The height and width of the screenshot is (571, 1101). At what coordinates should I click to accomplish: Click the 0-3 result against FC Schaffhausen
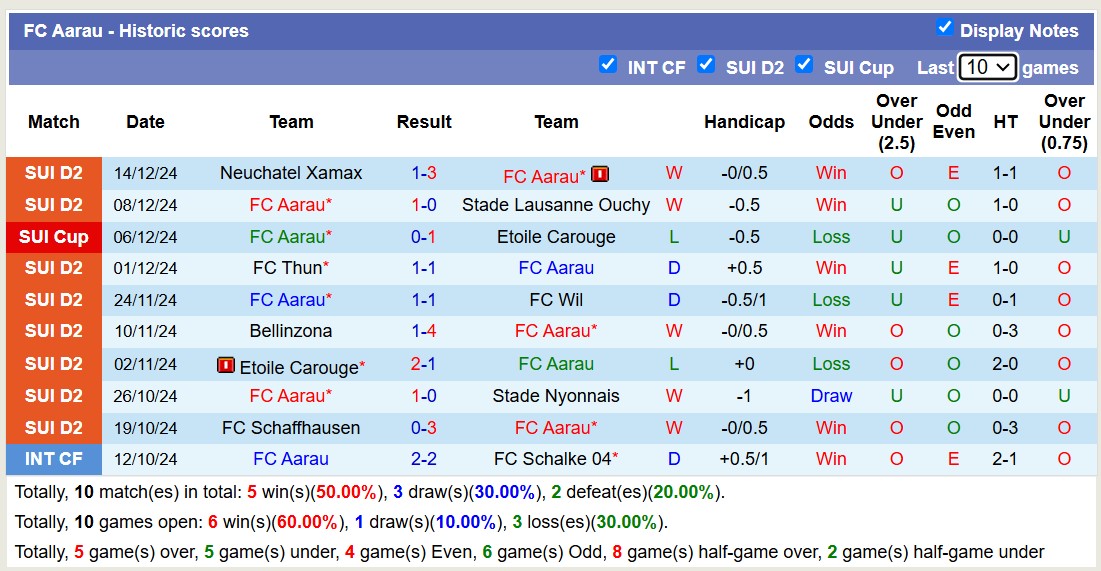point(424,428)
